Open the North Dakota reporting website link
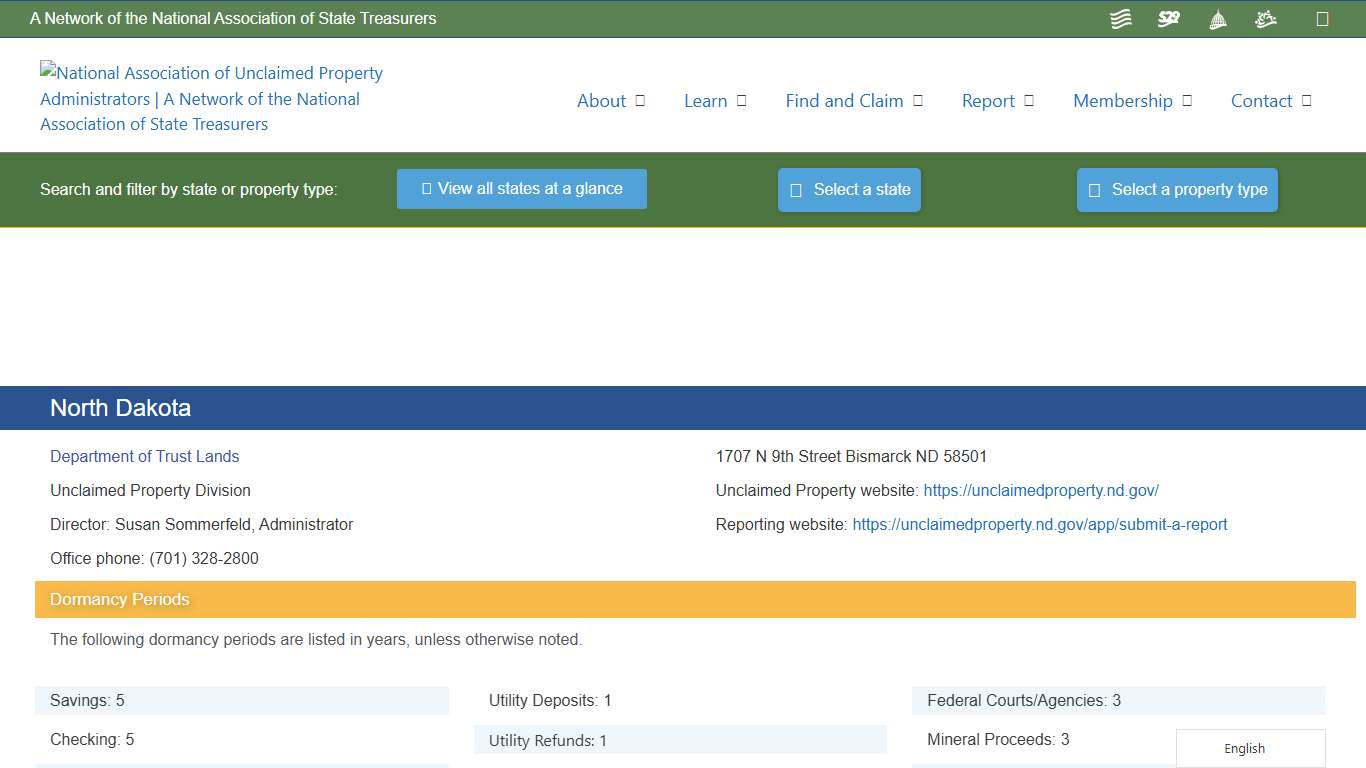The width and height of the screenshot is (1366, 768). tap(1040, 524)
